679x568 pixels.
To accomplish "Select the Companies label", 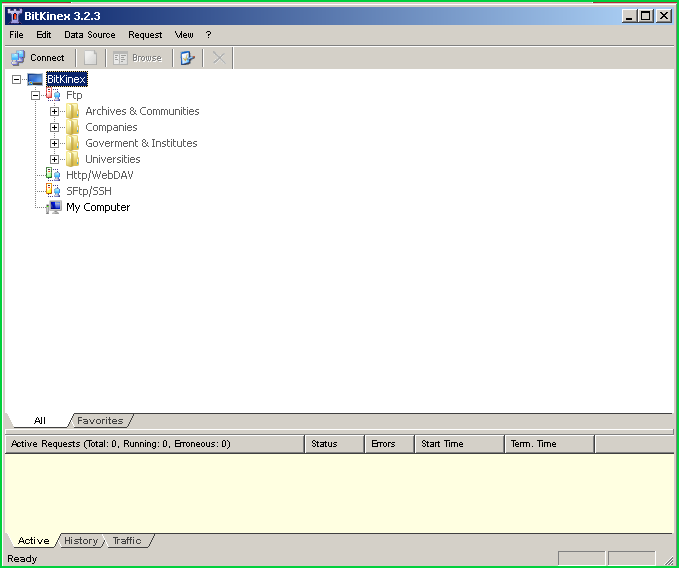I will [x=111, y=127].
